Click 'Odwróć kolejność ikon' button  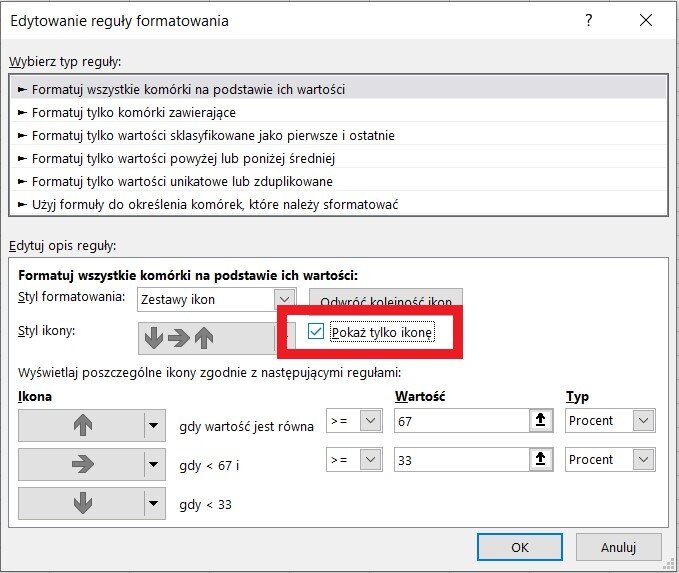tap(385, 299)
